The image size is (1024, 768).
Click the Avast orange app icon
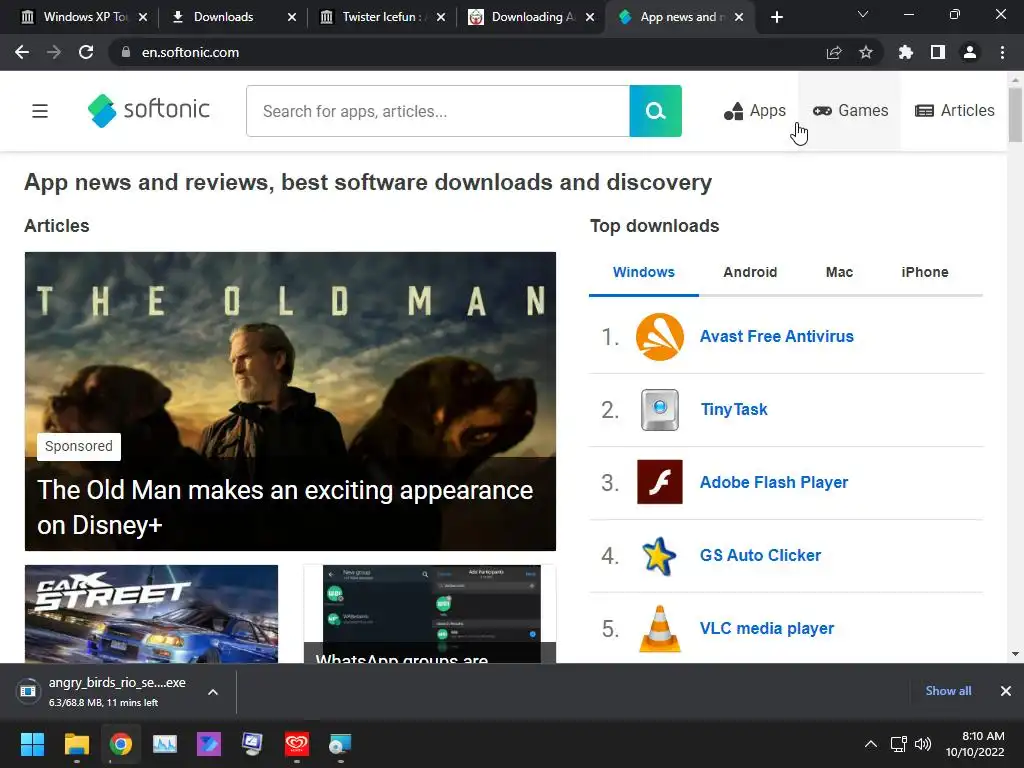click(x=660, y=337)
